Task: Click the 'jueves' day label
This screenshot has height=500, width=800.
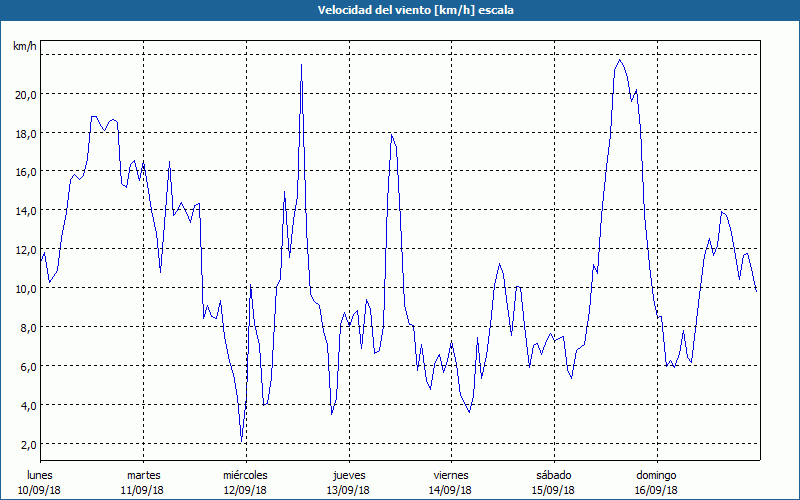Action: 349,476
